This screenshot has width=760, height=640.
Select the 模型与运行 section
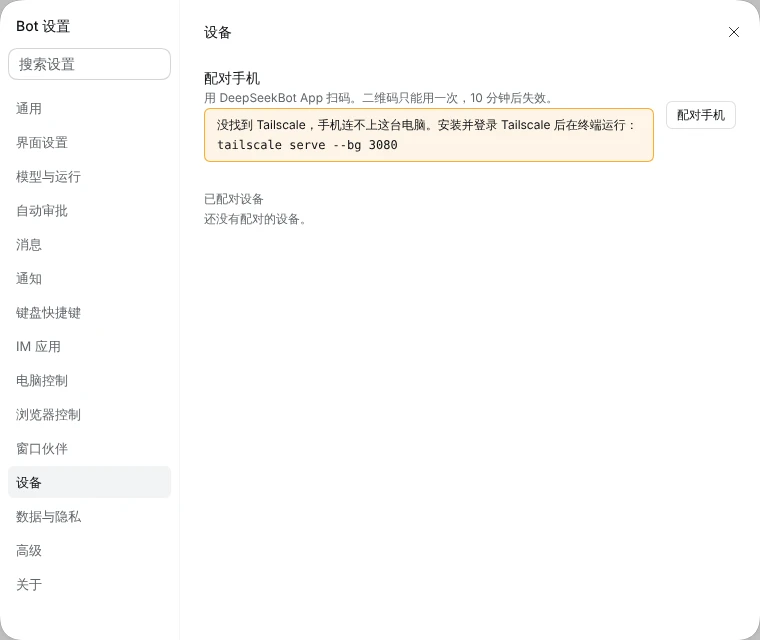pyautogui.click(x=89, y=176)
